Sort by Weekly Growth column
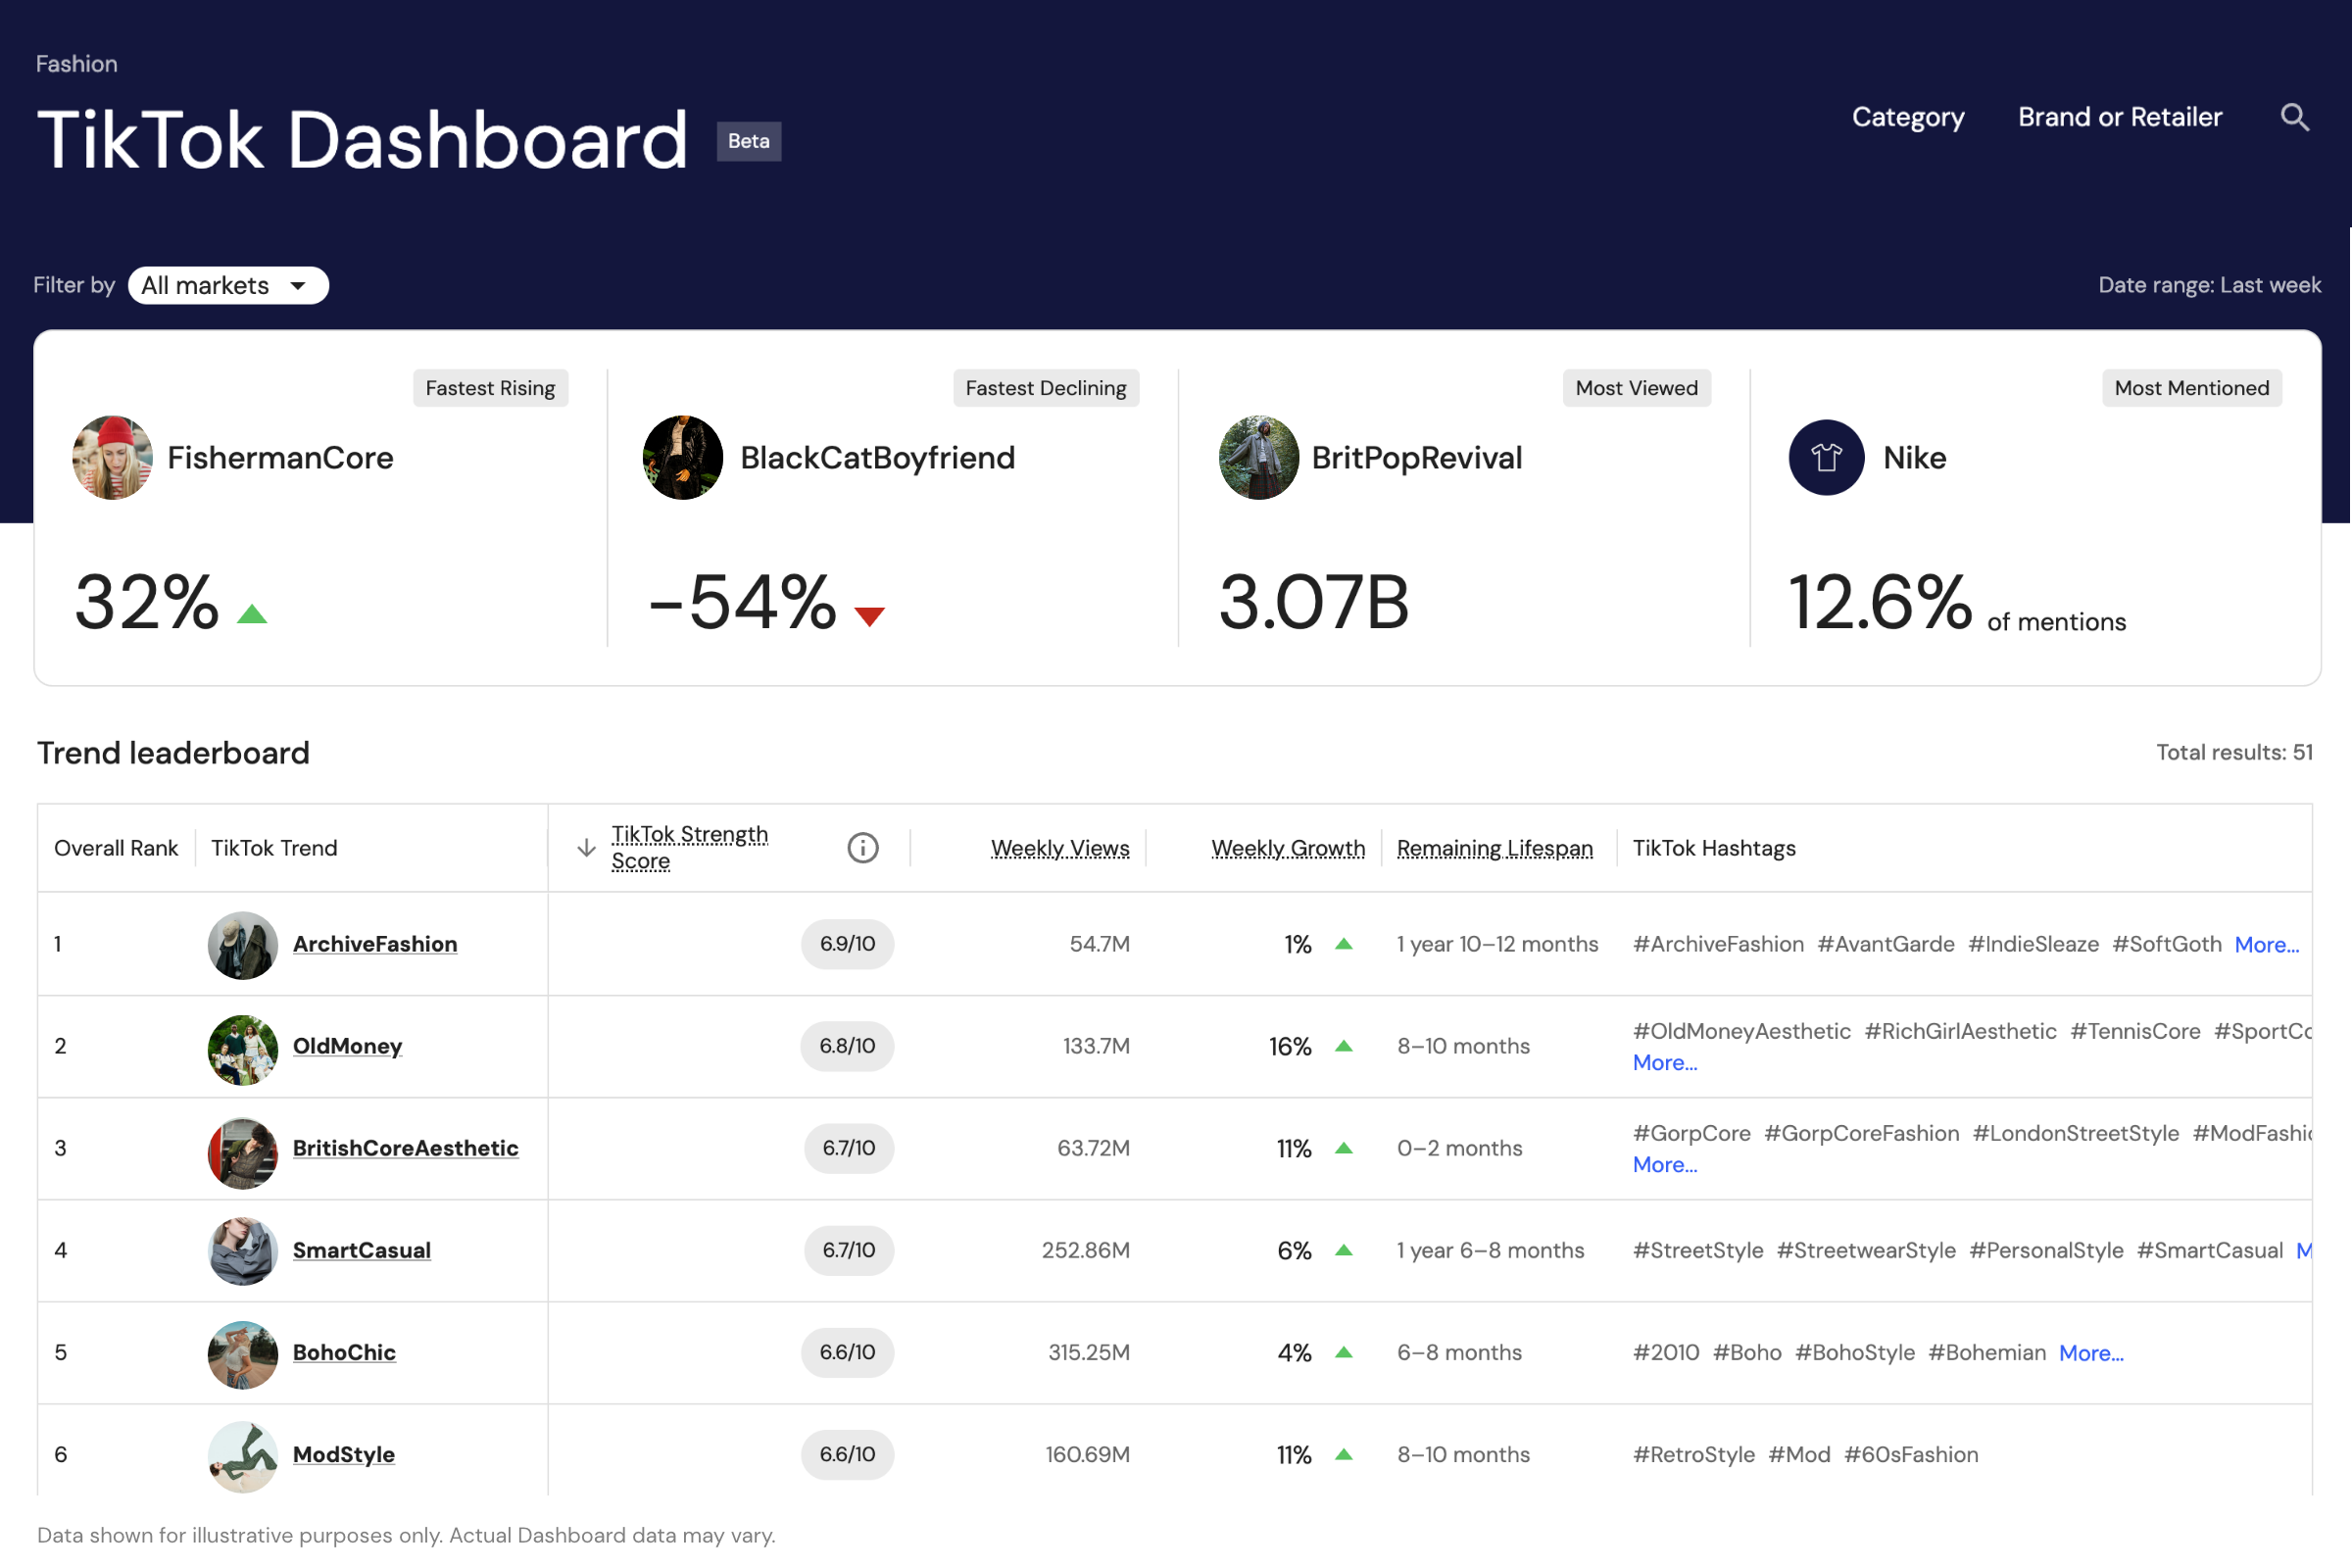2352x1568 pixels. click(x=1287, y=848)
